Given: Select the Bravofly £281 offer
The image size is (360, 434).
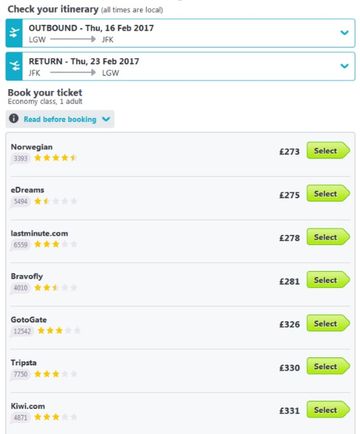Looking at the screenshot, I should [328, 280].
